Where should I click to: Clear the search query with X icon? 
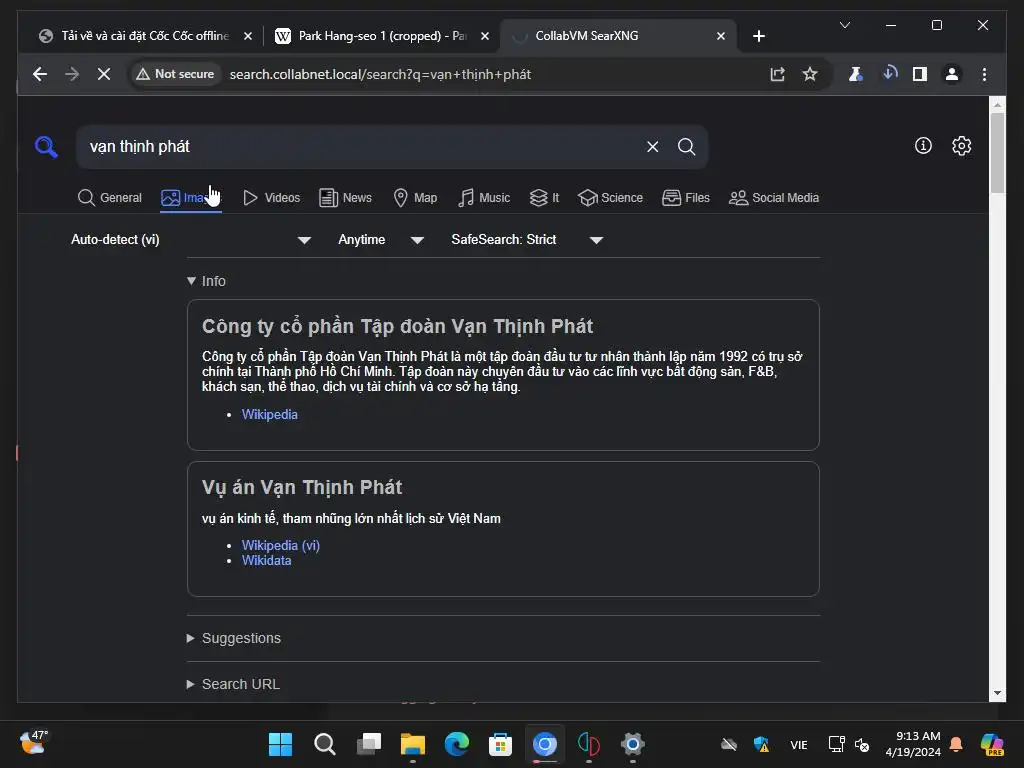[x=652, y=146]
